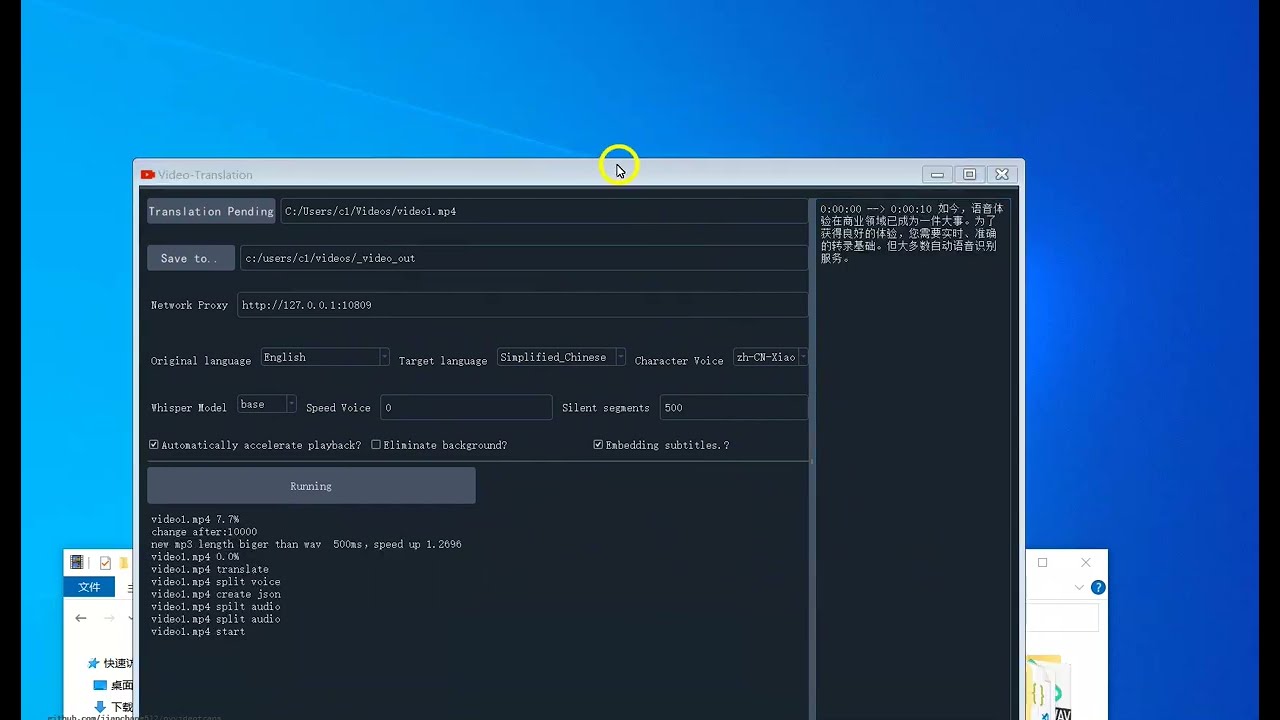Select the Quick access star icon
The width and height of the screenshot is (1280, 720).
coord(94,663)
